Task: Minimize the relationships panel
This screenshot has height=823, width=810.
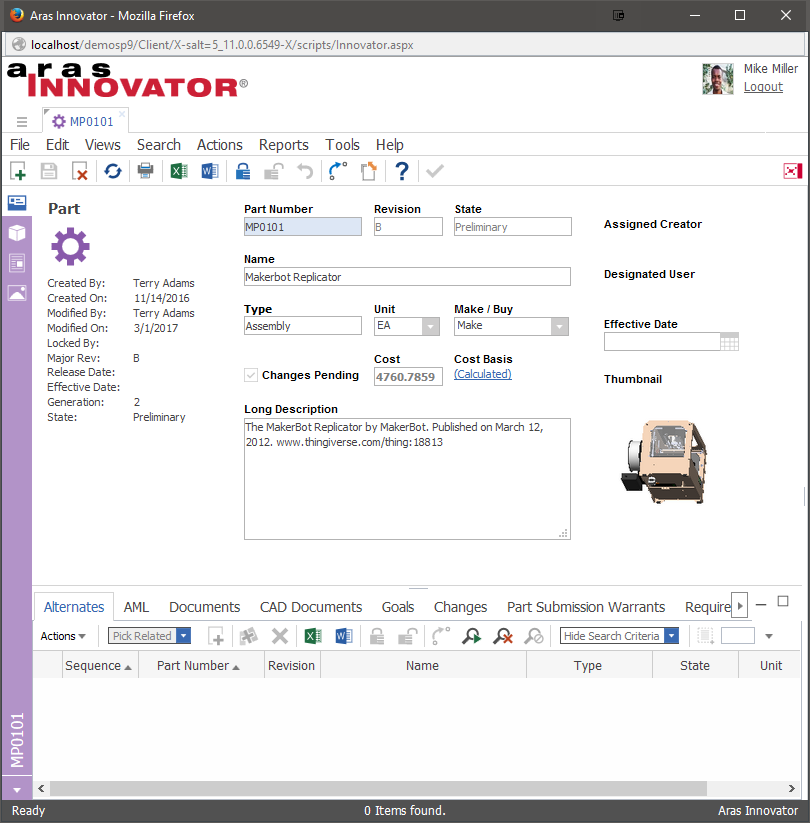Action: click(x=761, y=605)
